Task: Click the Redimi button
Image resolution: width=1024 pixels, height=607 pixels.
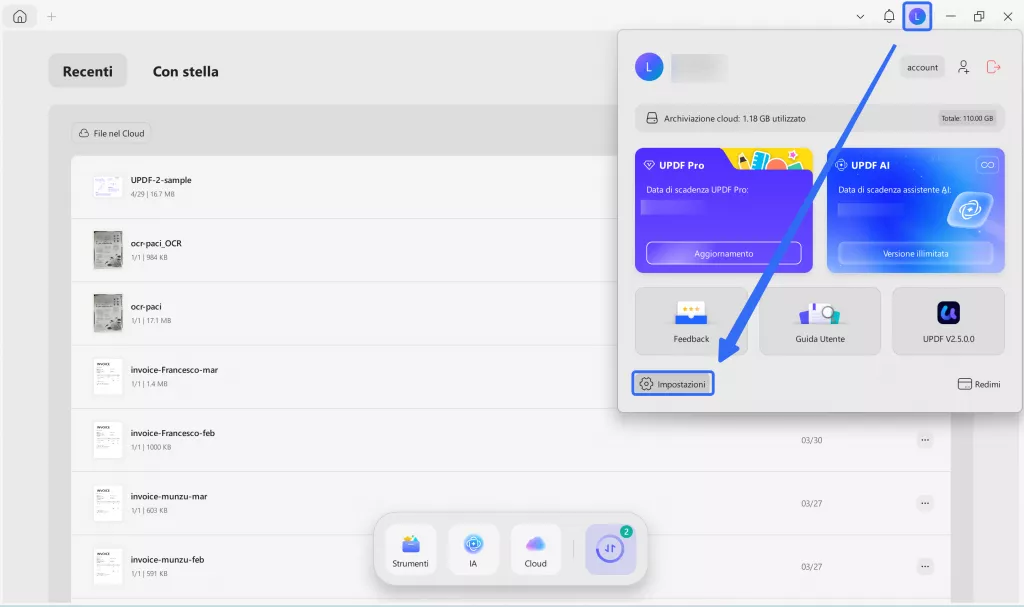Action: (x=979, y=384)
